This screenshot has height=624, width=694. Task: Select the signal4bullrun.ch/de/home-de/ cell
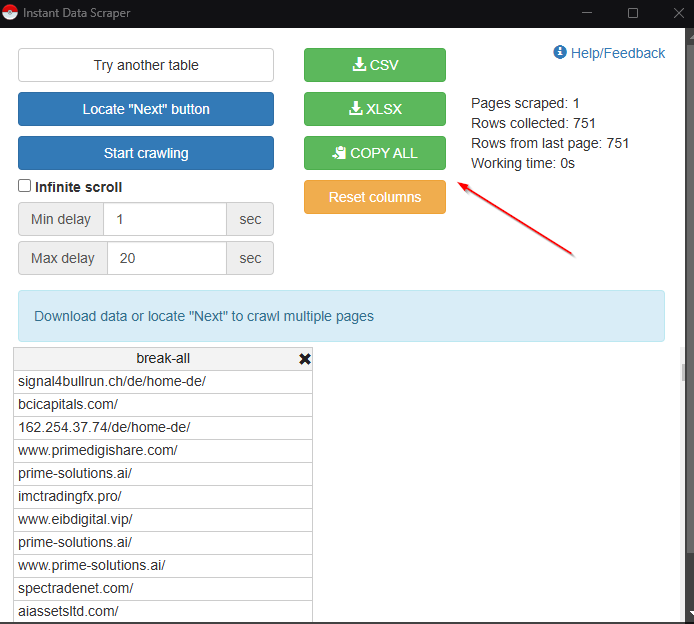pos(163,381)
